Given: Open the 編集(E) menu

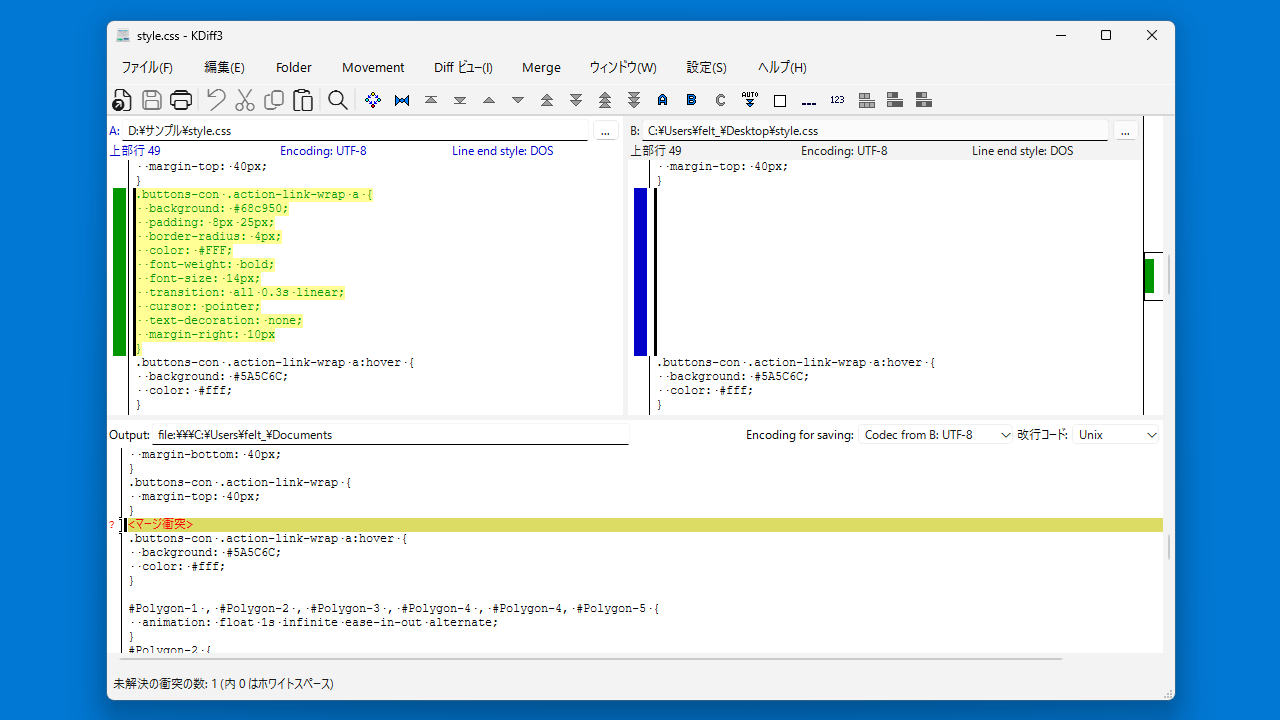Looking at the screenshot, I should pos(224,67).
